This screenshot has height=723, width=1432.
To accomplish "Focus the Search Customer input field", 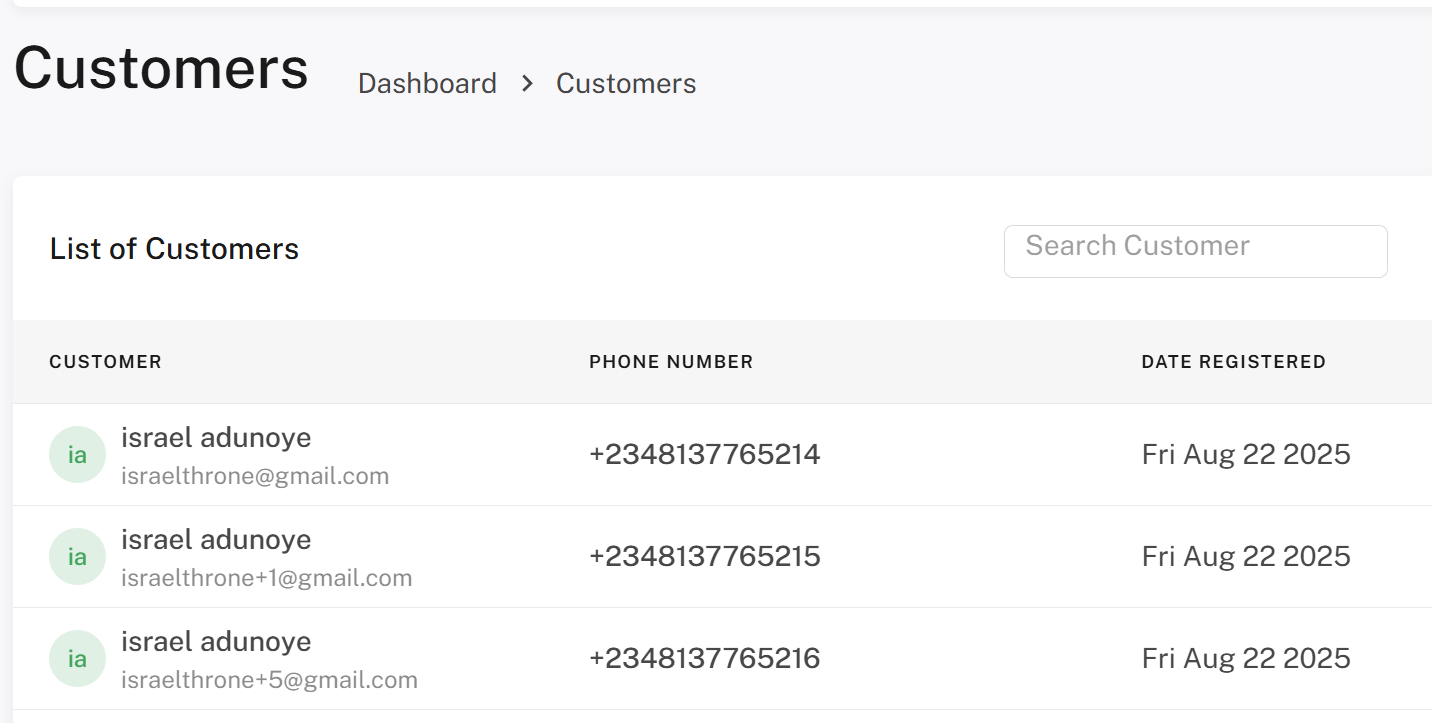I will coord(1195,251).
